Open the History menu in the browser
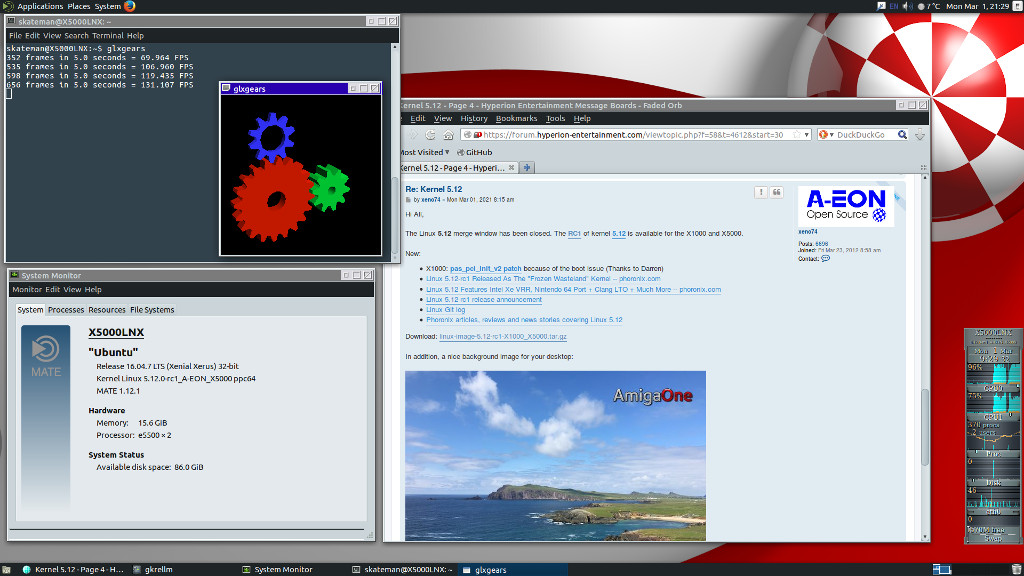Viewport: 1024px width, 576px height. (x=473, y=118)
